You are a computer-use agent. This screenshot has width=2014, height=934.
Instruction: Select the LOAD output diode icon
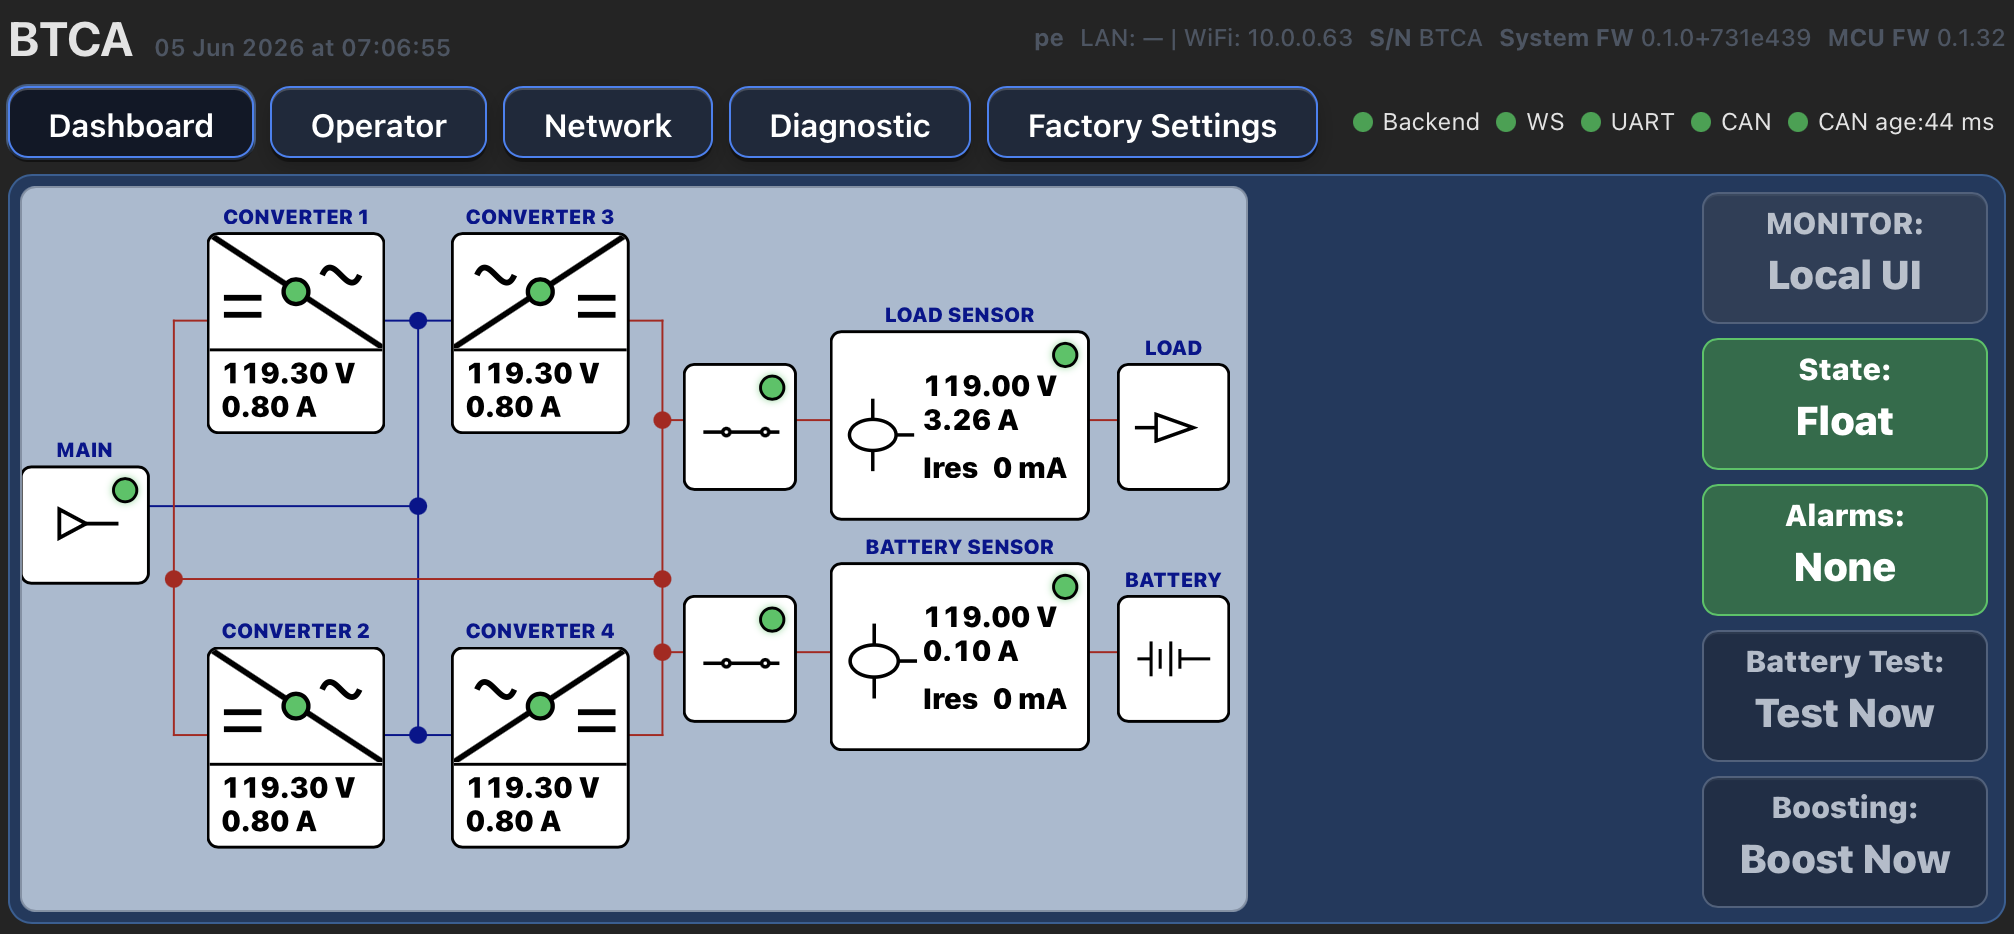pos(1166,428)
